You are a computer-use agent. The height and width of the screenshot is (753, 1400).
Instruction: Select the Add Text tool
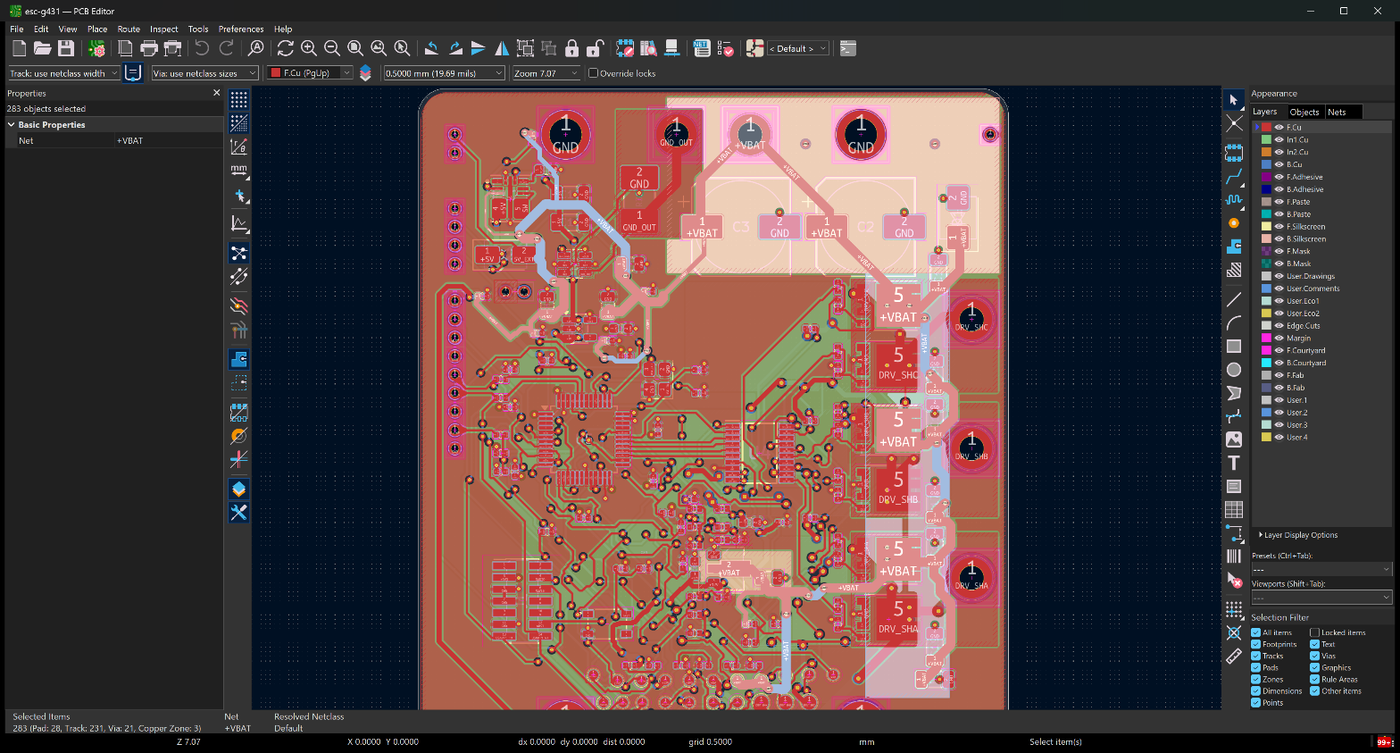click(x=1234, y=463)
